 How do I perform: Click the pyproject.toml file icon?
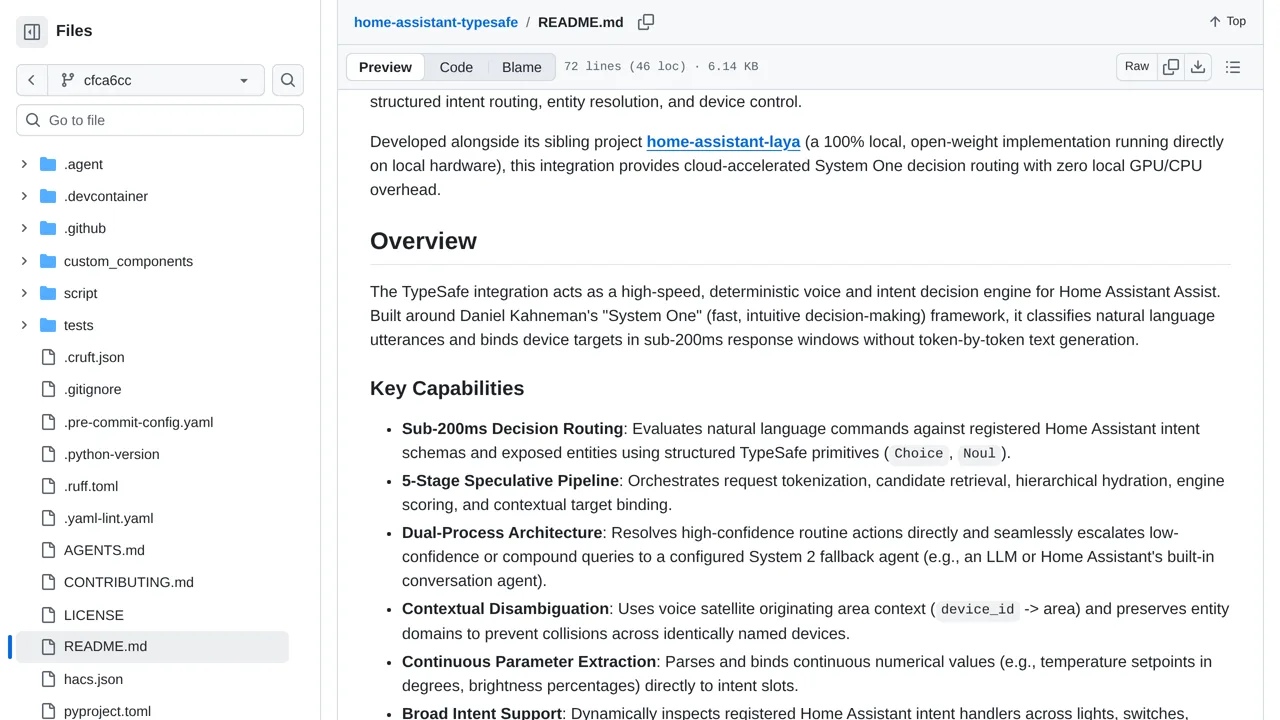(48, 711)
